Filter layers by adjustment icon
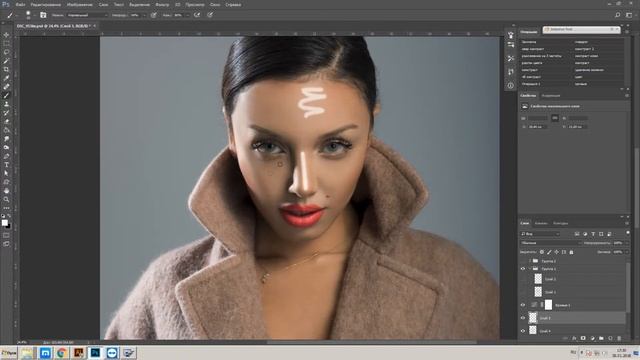The image size is (640, 360). 585,234
